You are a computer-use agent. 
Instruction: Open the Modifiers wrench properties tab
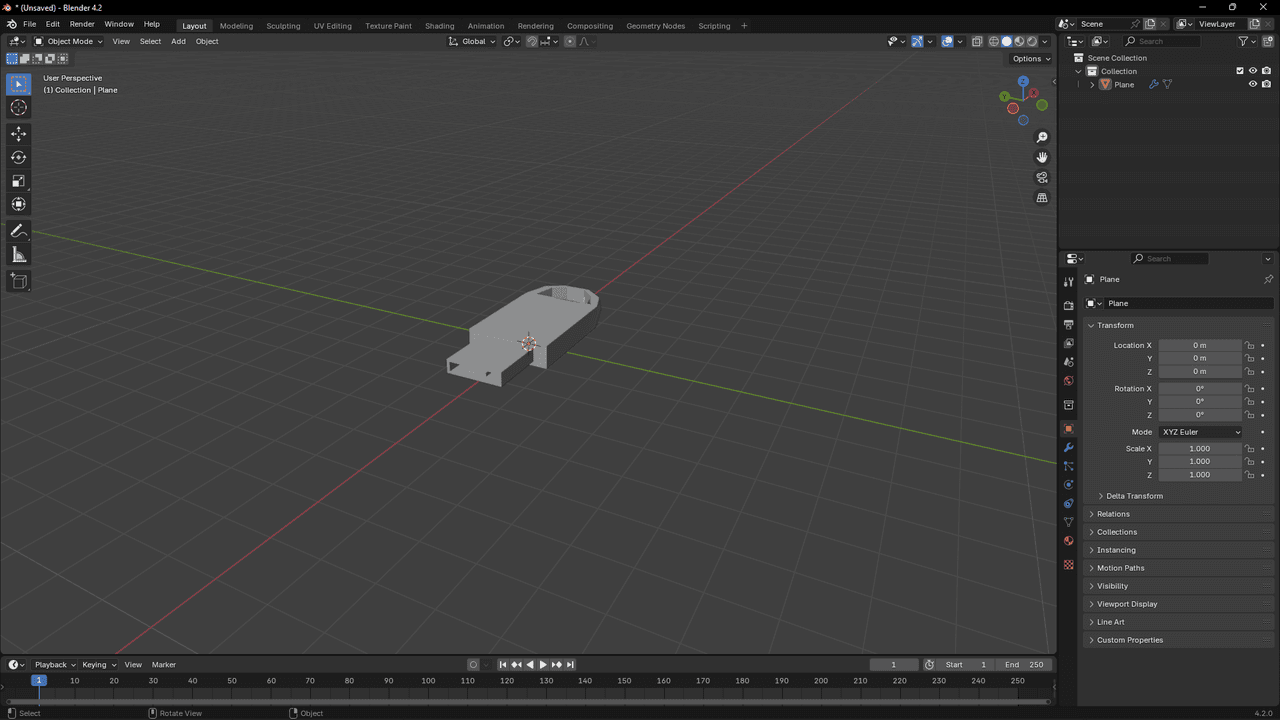coord(1068,447)
